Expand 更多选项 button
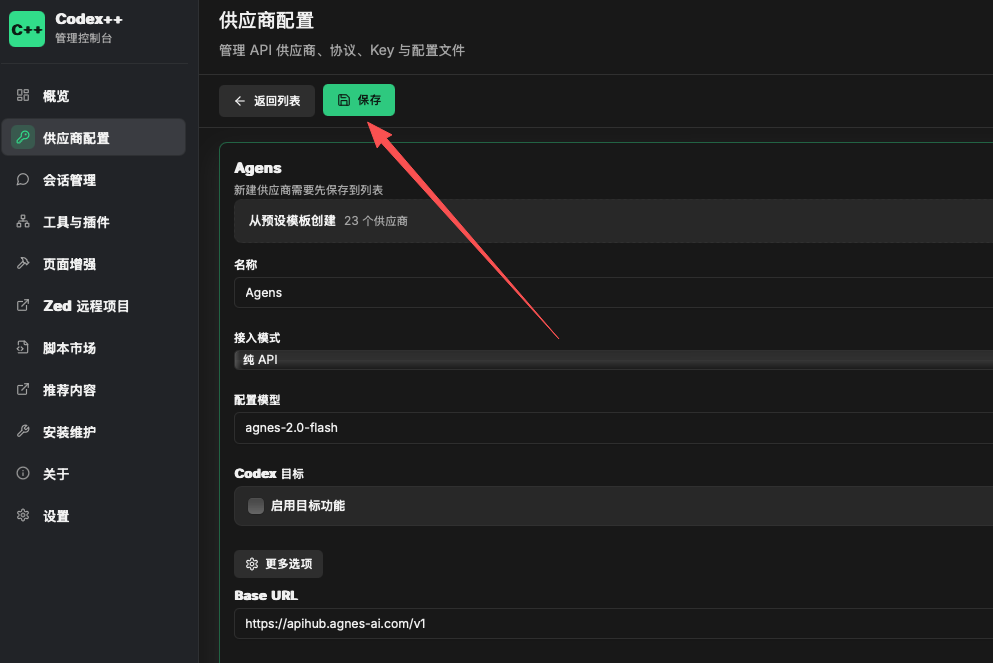The image size is (993, 663). click(x=279, y=564)
